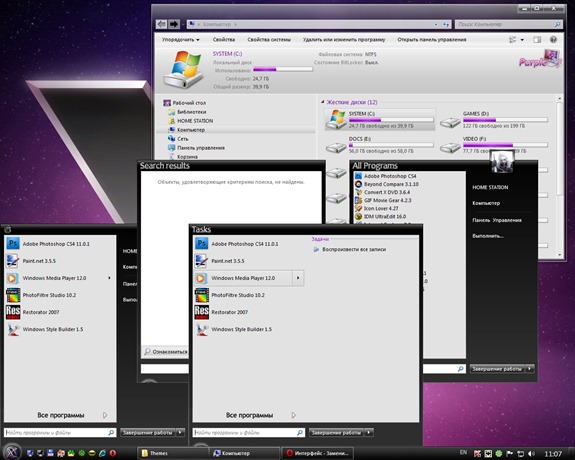Click Свойства системы in the toolbar
The image size is (575, 460).
(x=269, y=39)
